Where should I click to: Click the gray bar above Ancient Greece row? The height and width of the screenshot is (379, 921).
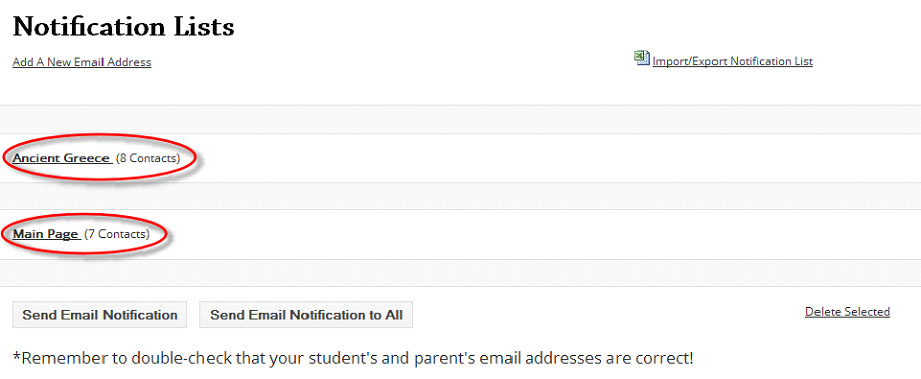pos(460,120)
